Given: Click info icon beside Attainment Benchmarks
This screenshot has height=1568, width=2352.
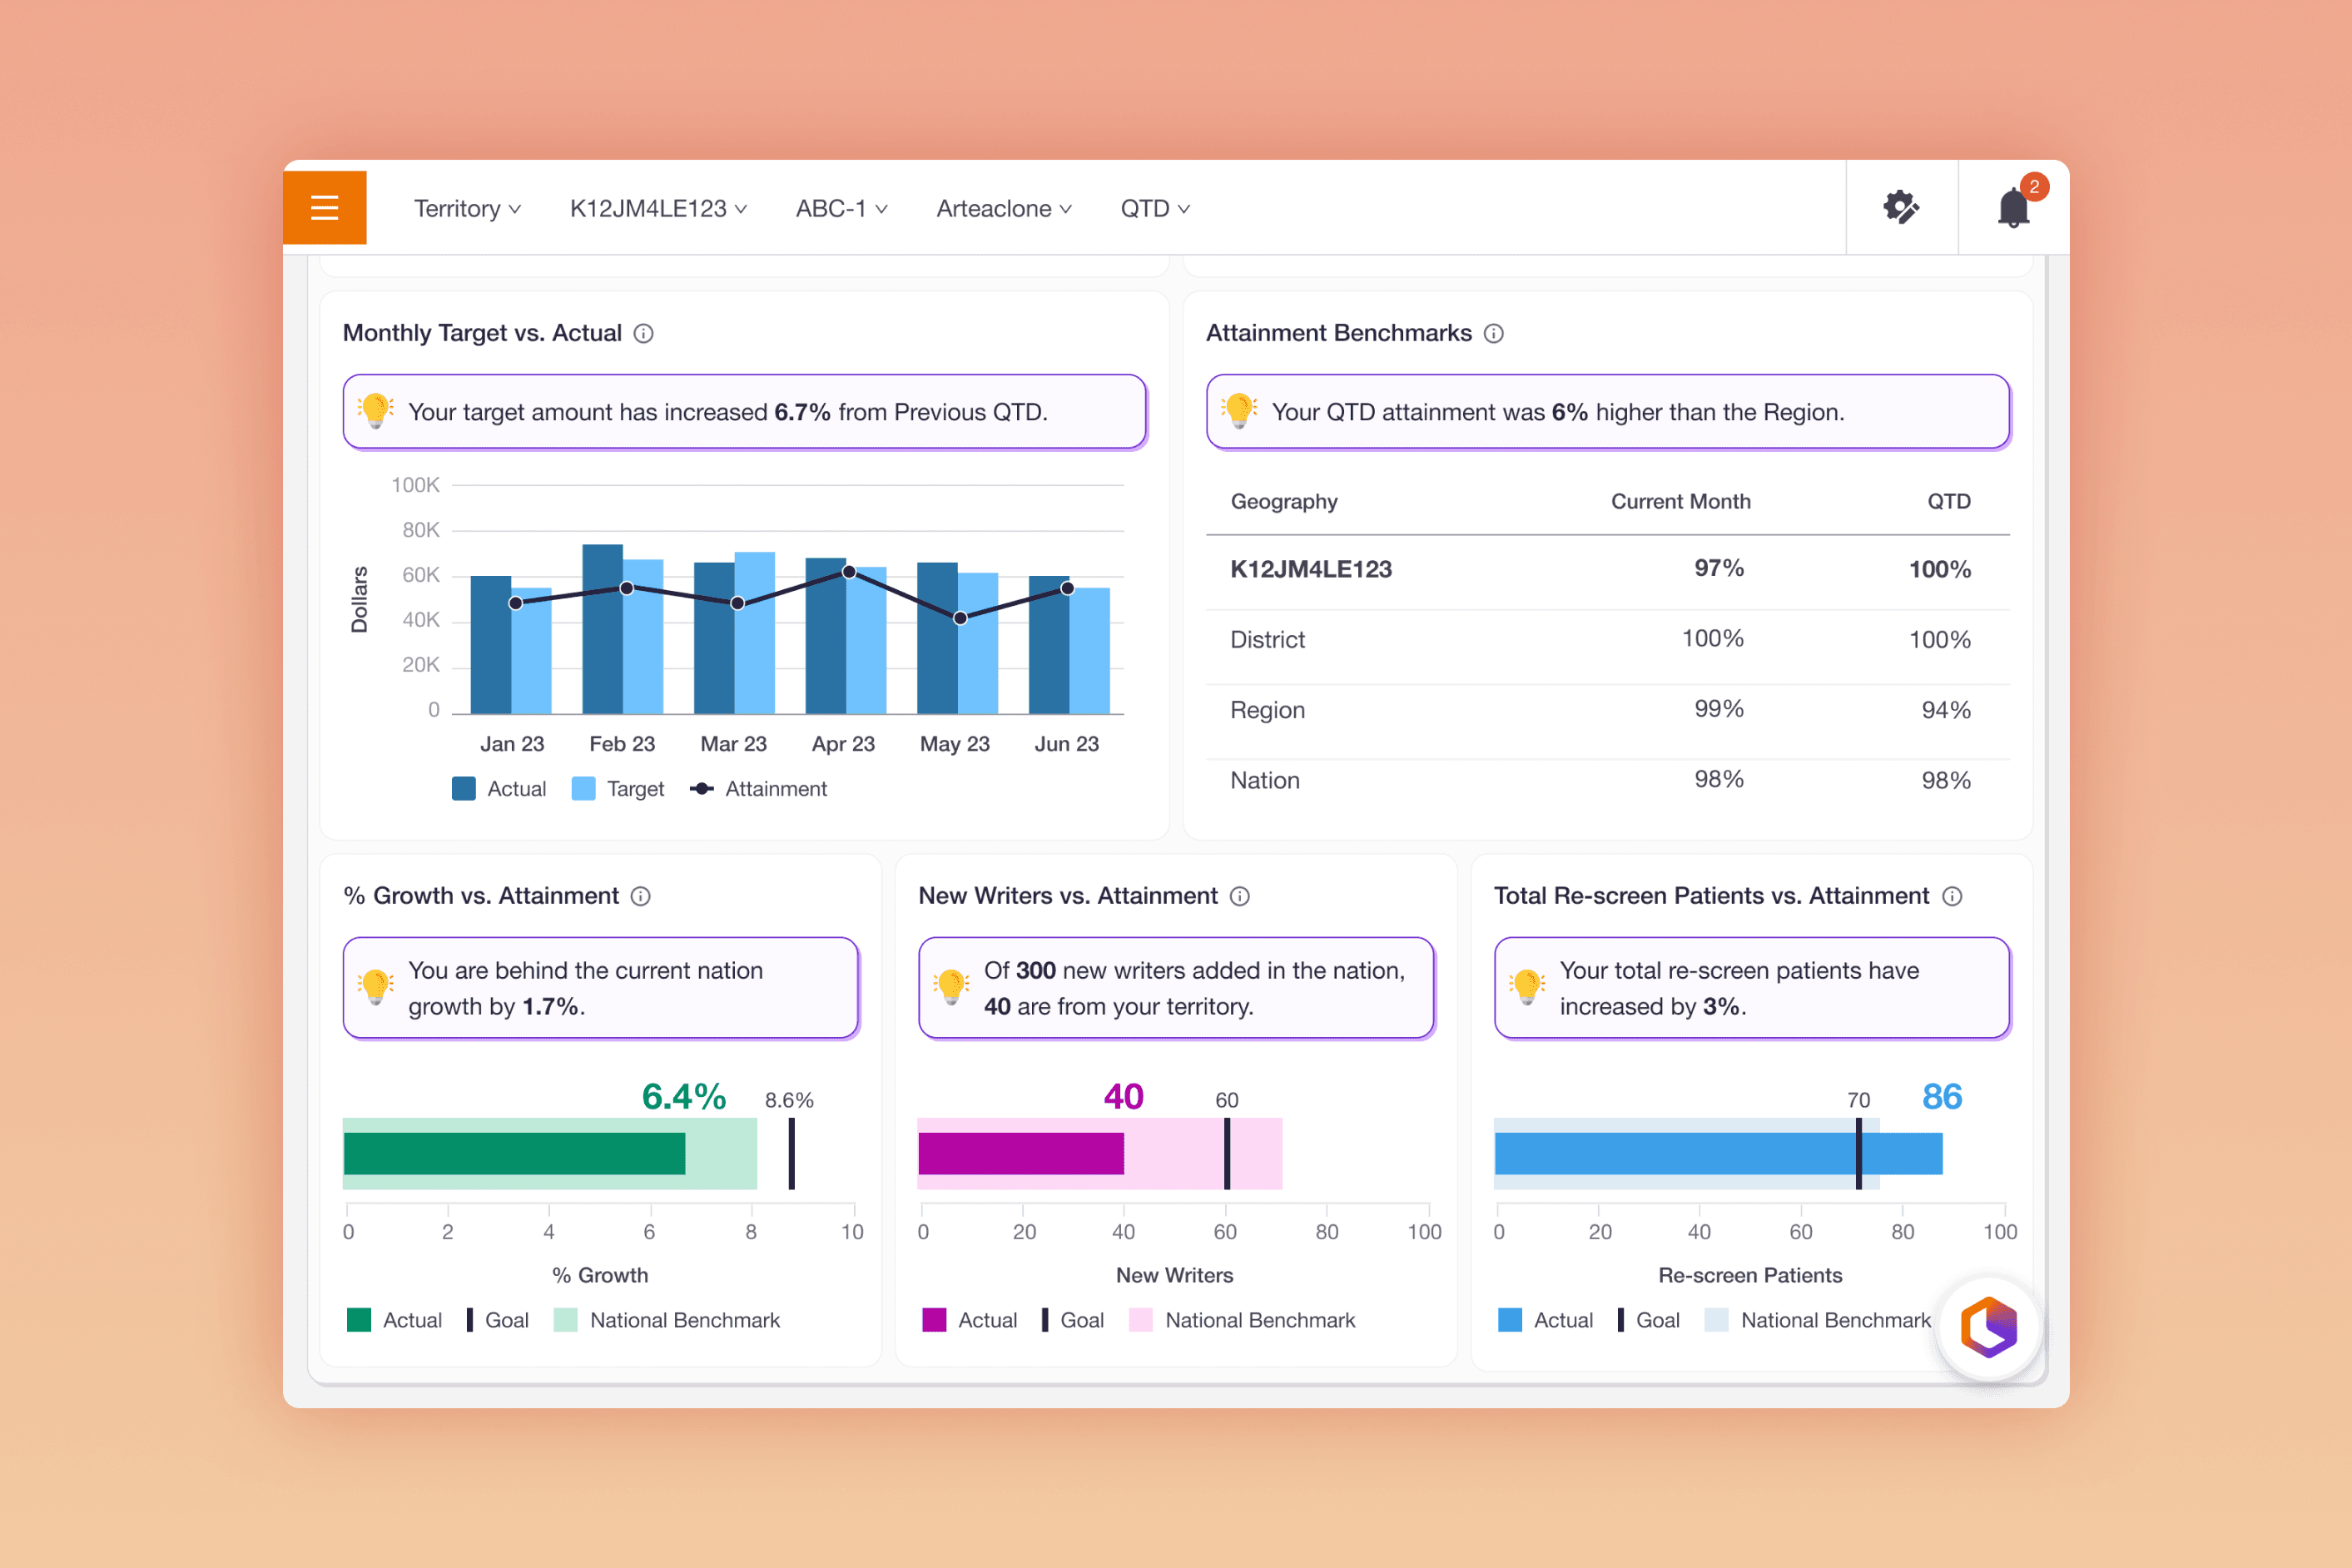Looking at the screenshot, I should (x=1493, y=334).
